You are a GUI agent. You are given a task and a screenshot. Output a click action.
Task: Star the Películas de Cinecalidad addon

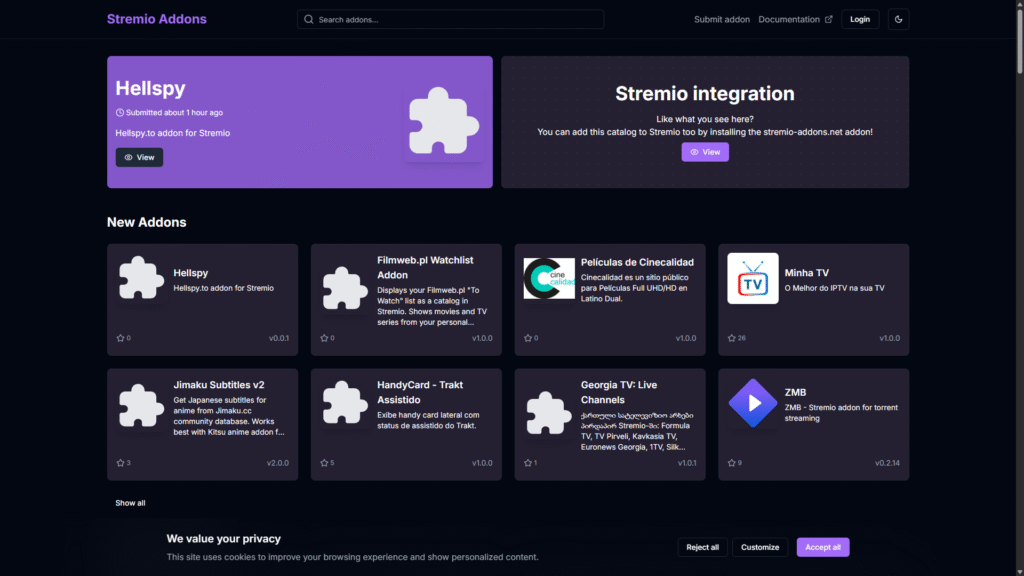pyautogui.click(x=528, y=338)
